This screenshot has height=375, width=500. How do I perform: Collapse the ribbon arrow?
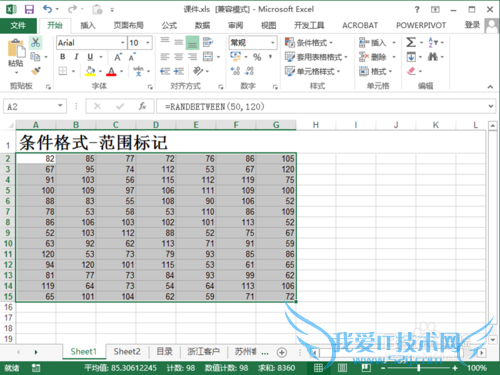click(x=490, y=87)
